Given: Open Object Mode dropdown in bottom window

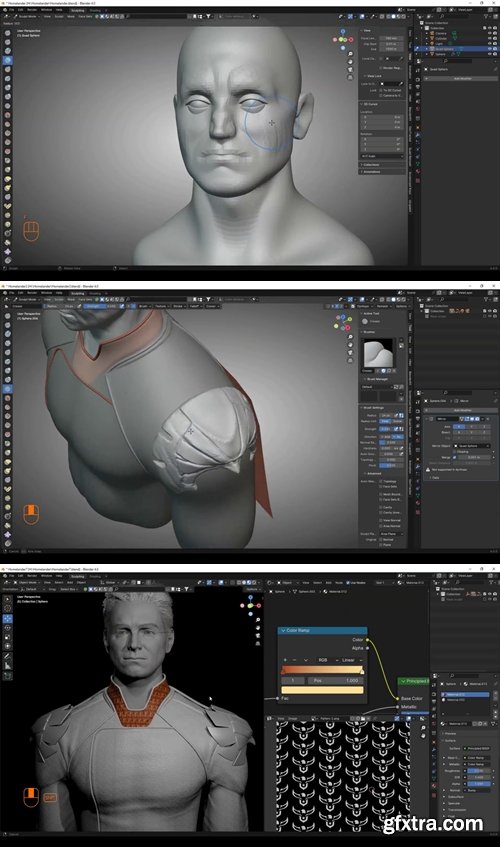Looking at the screenshot, I should point(28,583).
